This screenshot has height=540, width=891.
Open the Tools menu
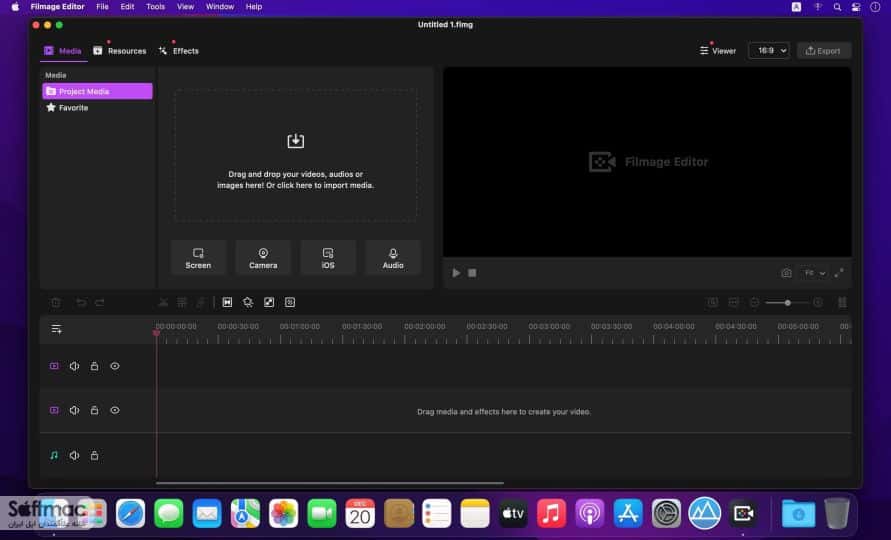pos(155,7)
